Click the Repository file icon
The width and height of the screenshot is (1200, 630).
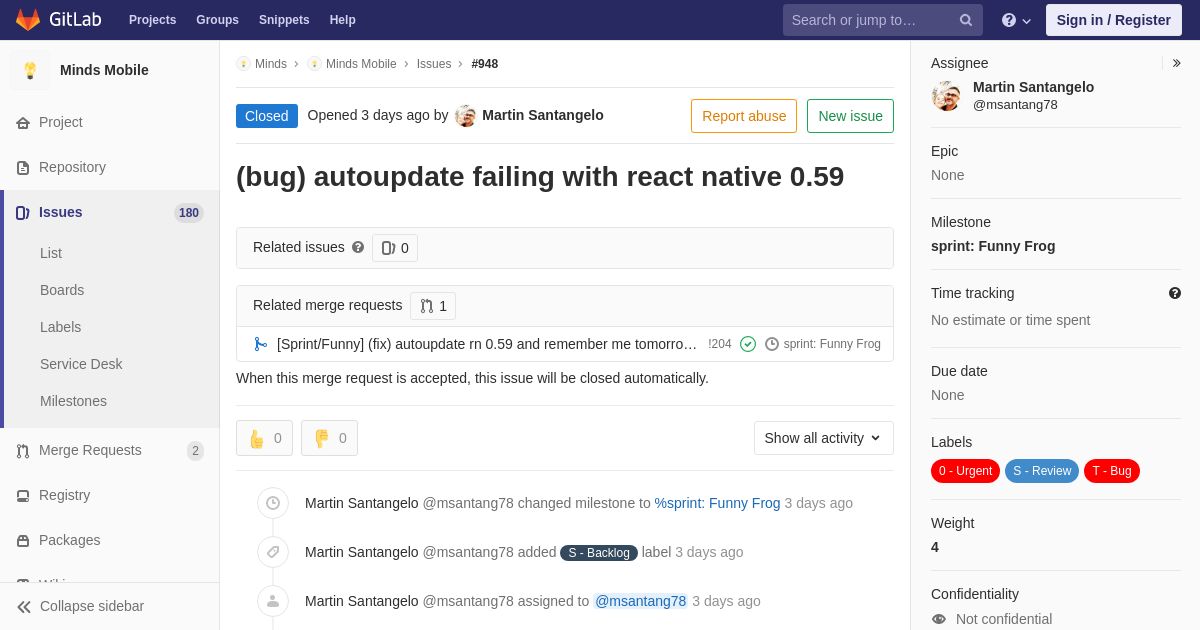[x=23, y=168]
